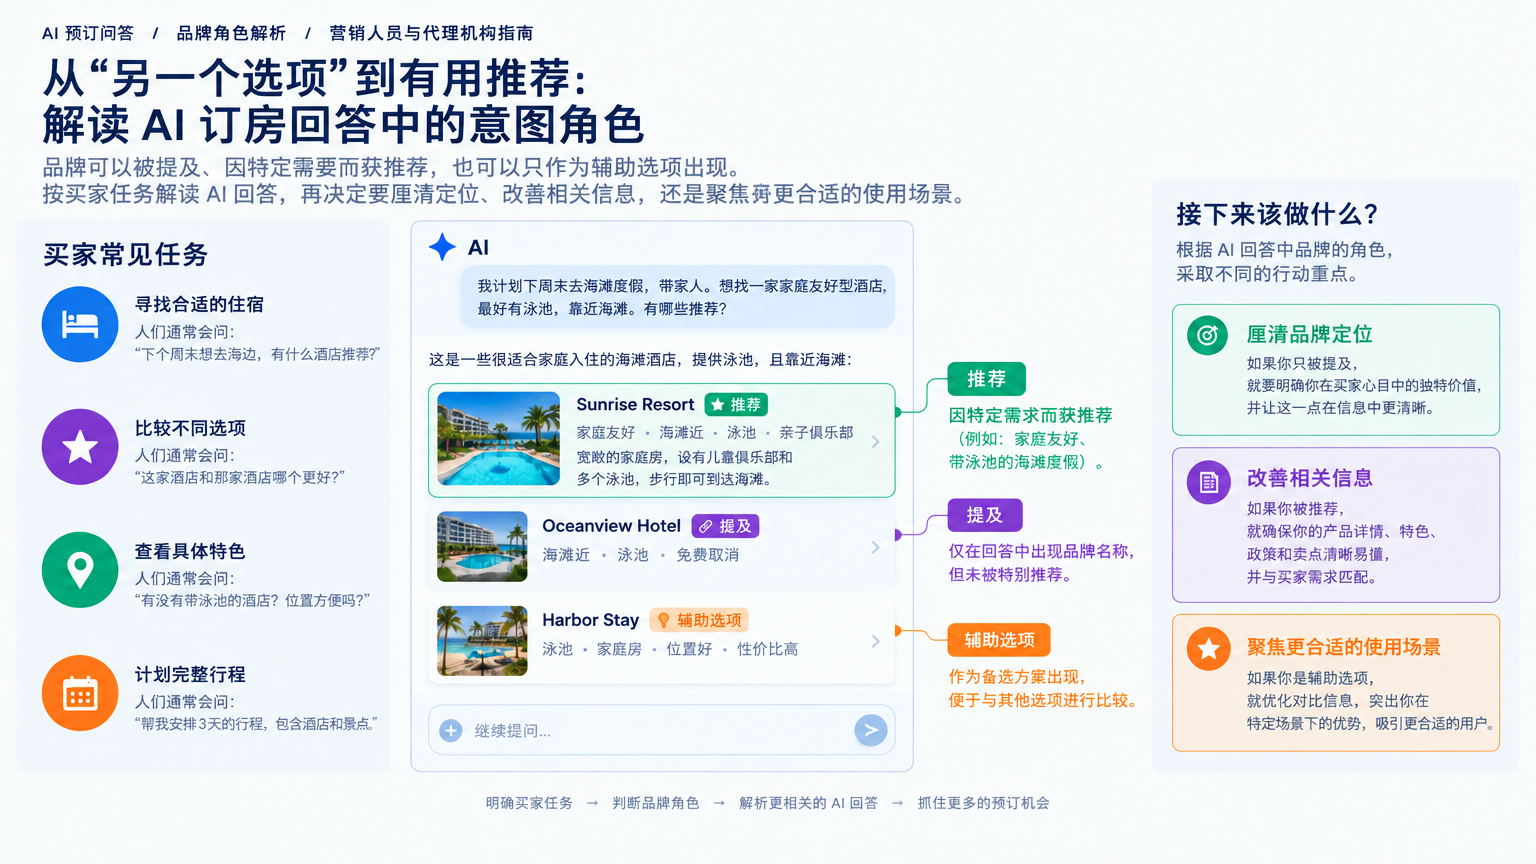Click the orange 辅助选项 badge on Harbor Stay
The width and height of the screenshot is (1536, 864).
coord(699,620)
